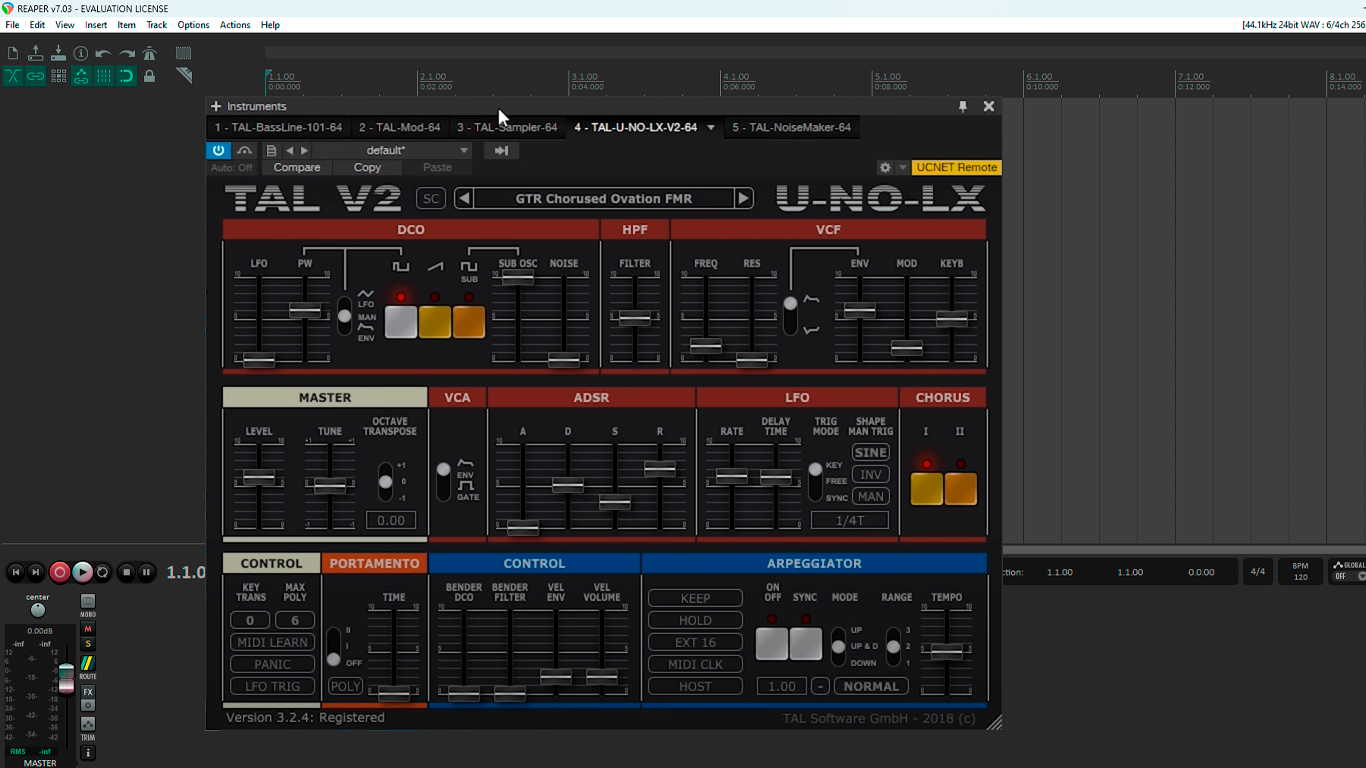Screen dimensions: 1366x768
Task: Click the Go to end transport button
Action: click(x=36, y=572)
